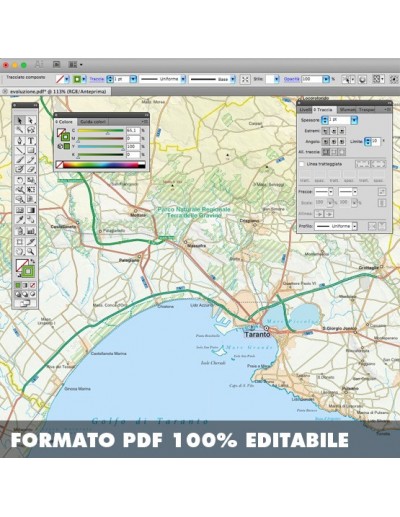Pick the Gradient tool
The height and width of the screenshot is (517, 400).
pos(31,210)
